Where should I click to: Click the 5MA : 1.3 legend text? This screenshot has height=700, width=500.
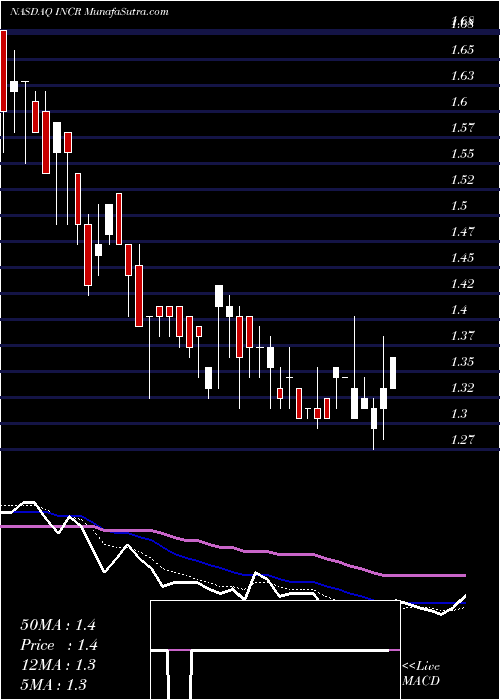[x=54, y=684]
